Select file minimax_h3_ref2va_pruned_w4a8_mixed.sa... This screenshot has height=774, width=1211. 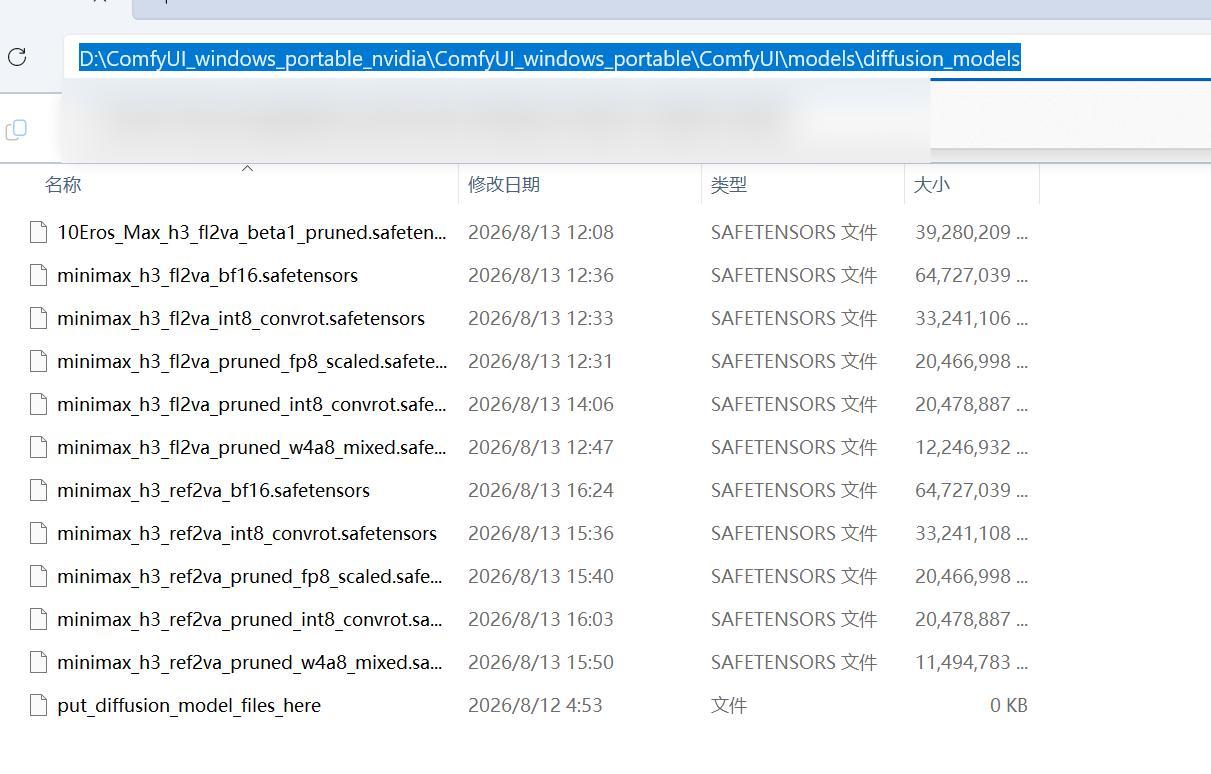(250, 662)
